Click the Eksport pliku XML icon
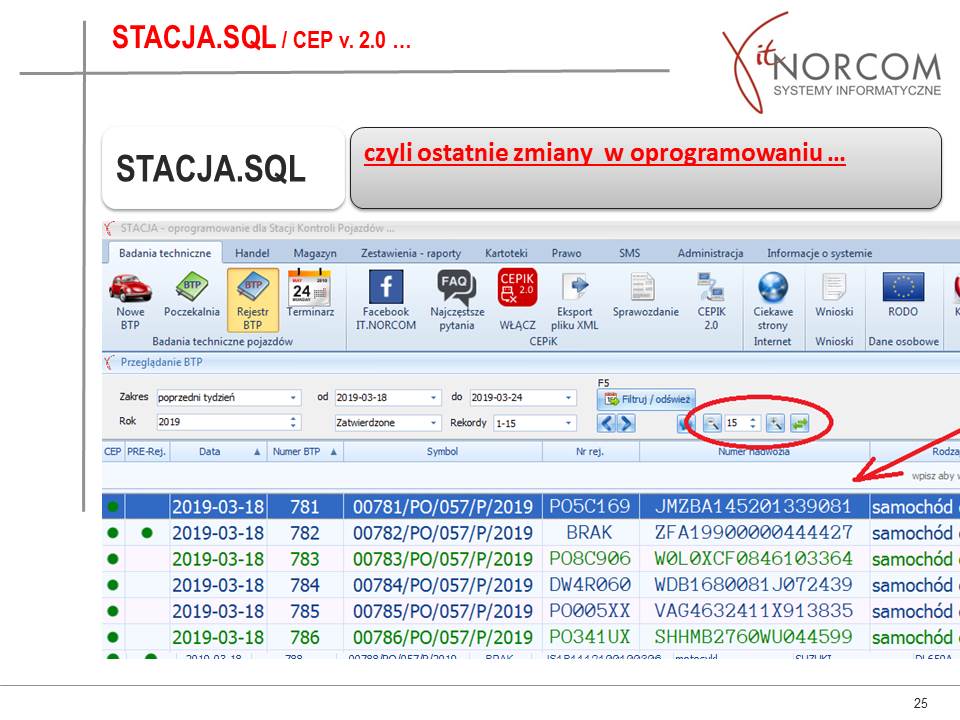Screen dimensions: 960x720 pyautogui.click(x=574, y=287)
